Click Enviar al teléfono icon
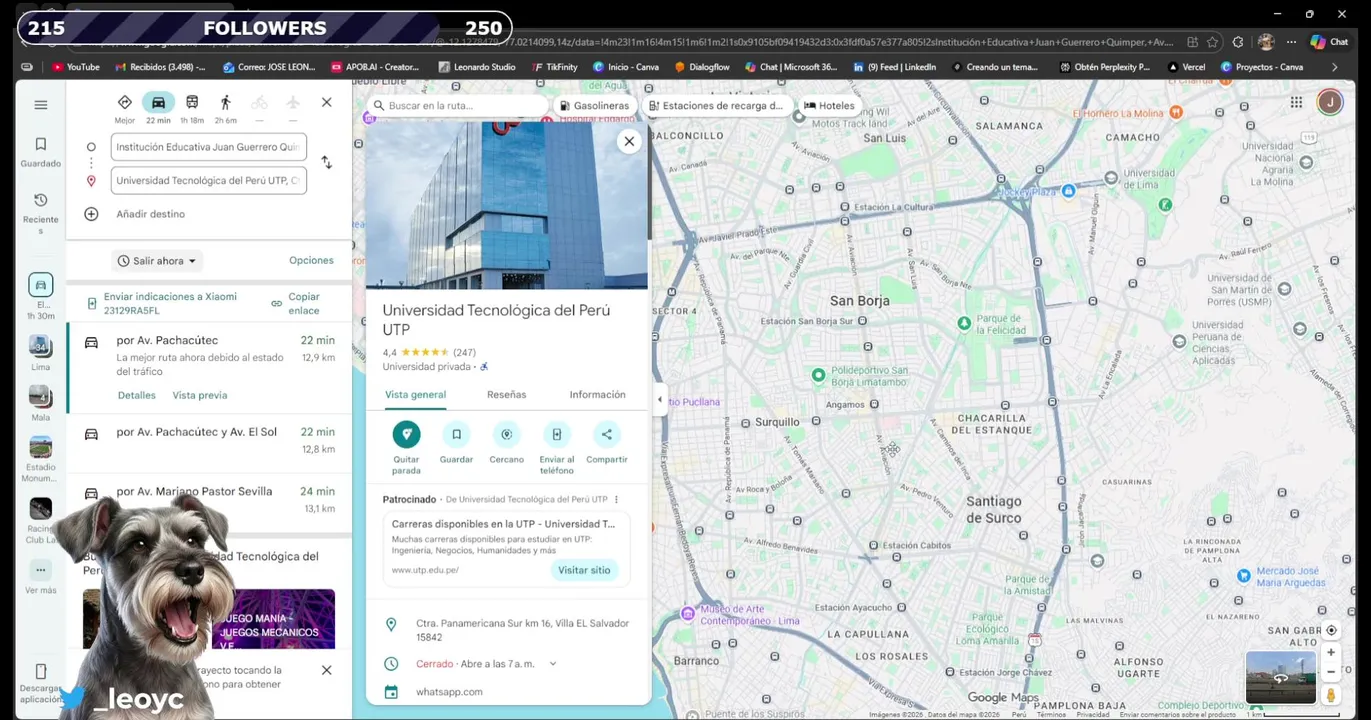The height and width of the screenshot is (720, 1371). [556, 434]
